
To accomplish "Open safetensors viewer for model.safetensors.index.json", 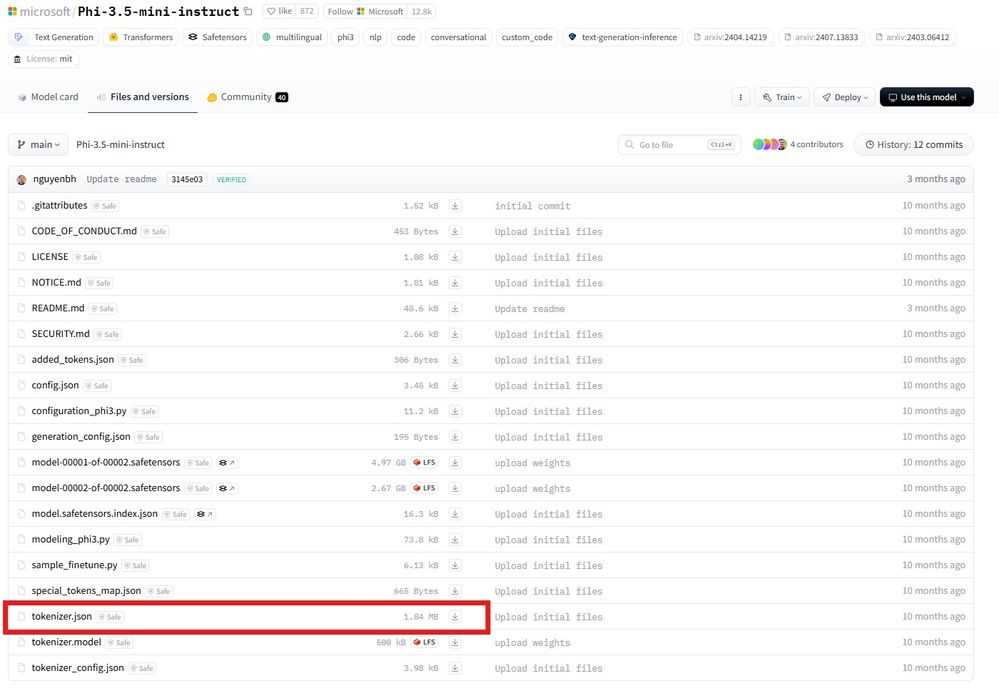I will [204, 514].
